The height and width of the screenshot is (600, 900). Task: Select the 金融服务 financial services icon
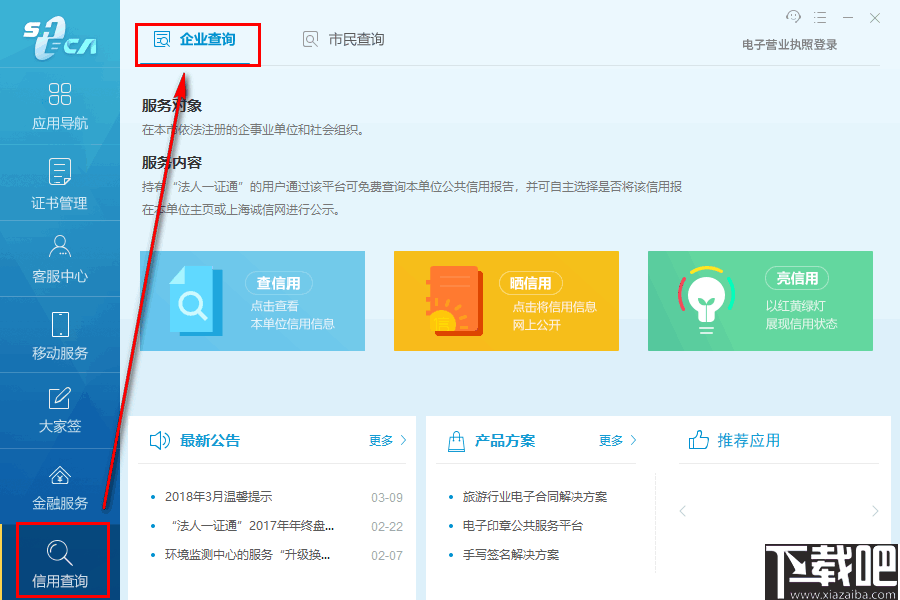[x=60, y=487]
